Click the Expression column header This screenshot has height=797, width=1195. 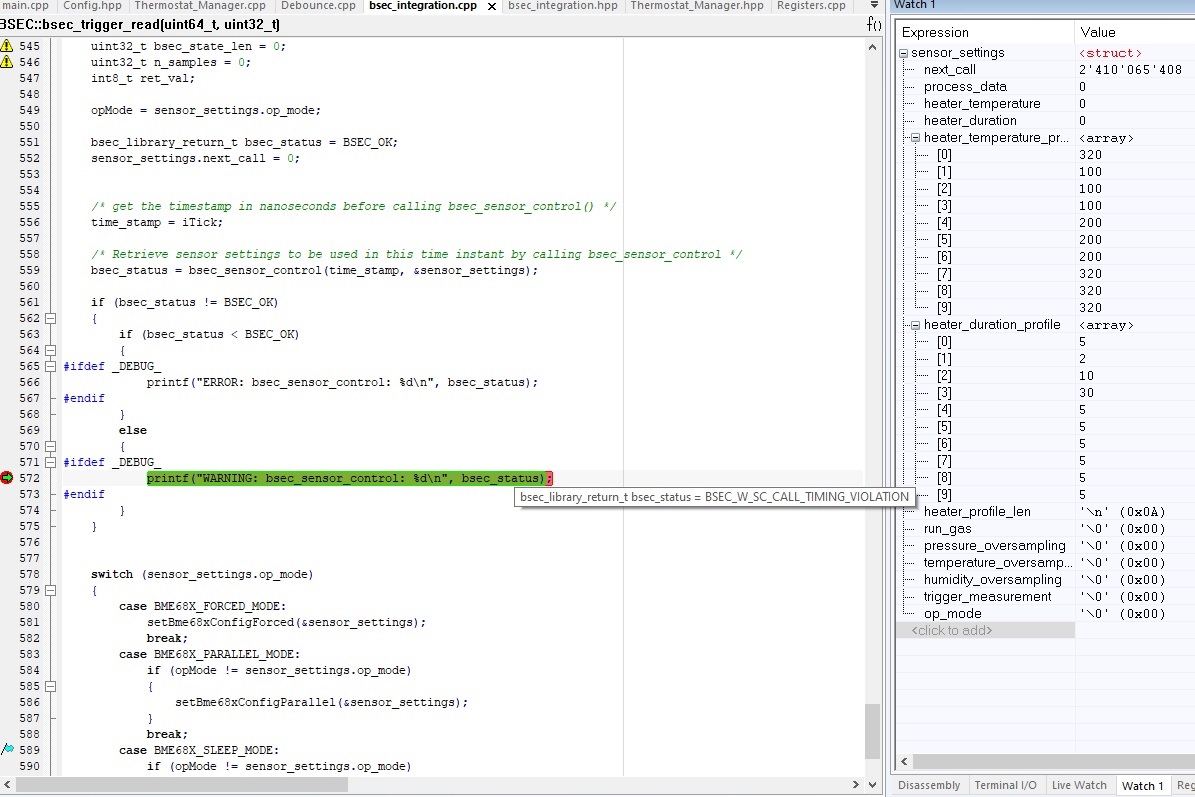[x=935, y=33]
